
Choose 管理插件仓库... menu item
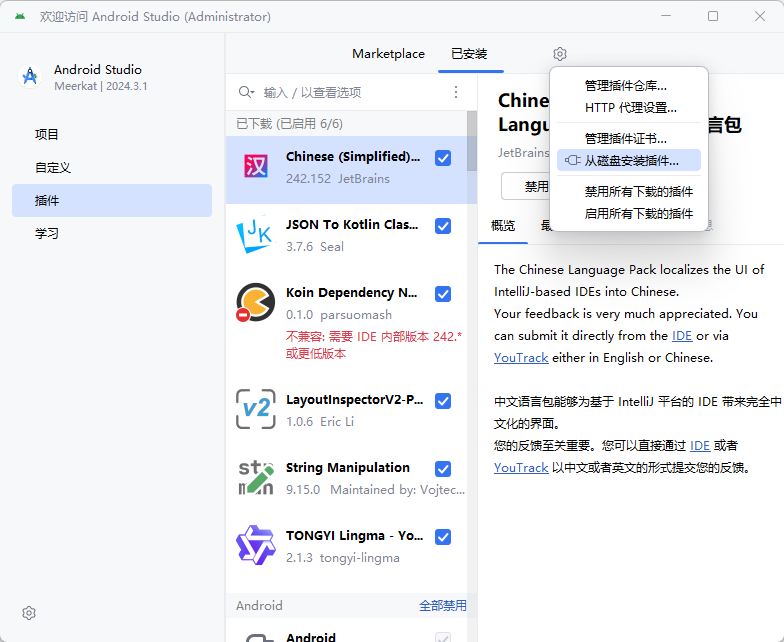[x=626, y=86]
